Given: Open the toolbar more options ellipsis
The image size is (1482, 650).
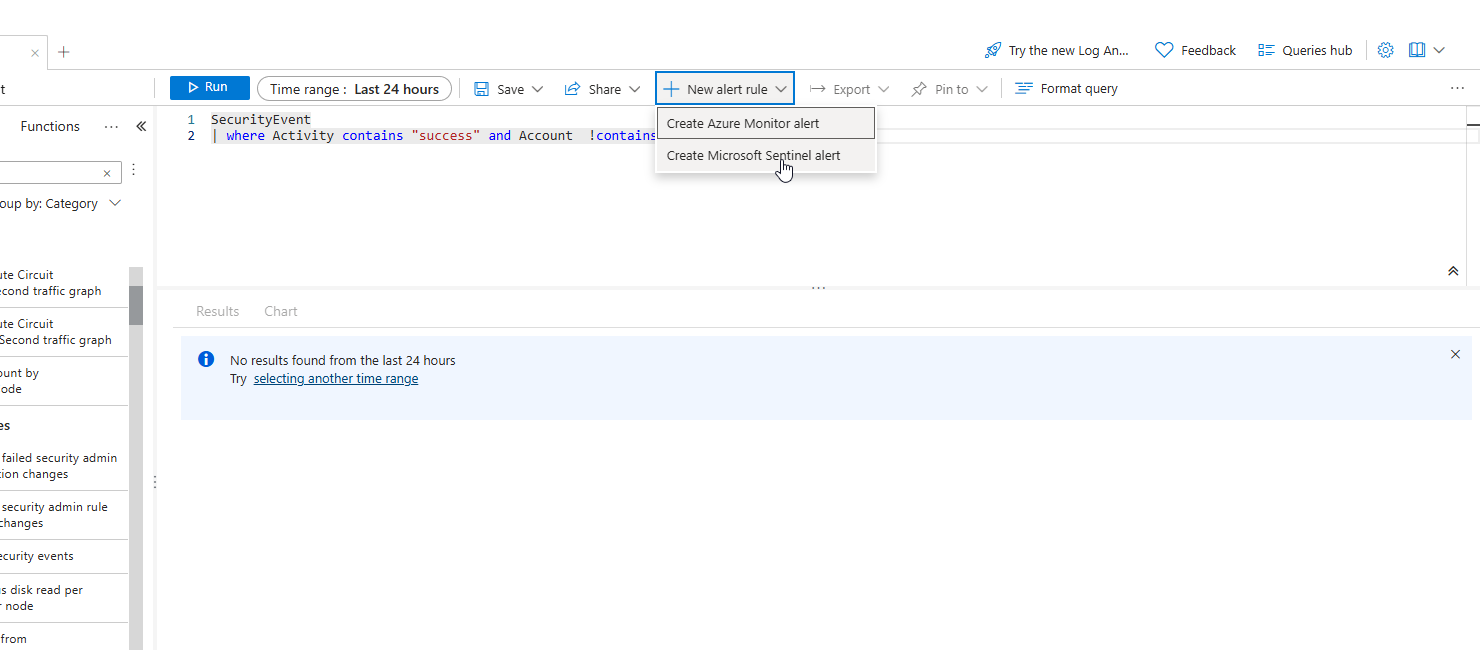Looking at the screenshot, I should click(1457, 89).
